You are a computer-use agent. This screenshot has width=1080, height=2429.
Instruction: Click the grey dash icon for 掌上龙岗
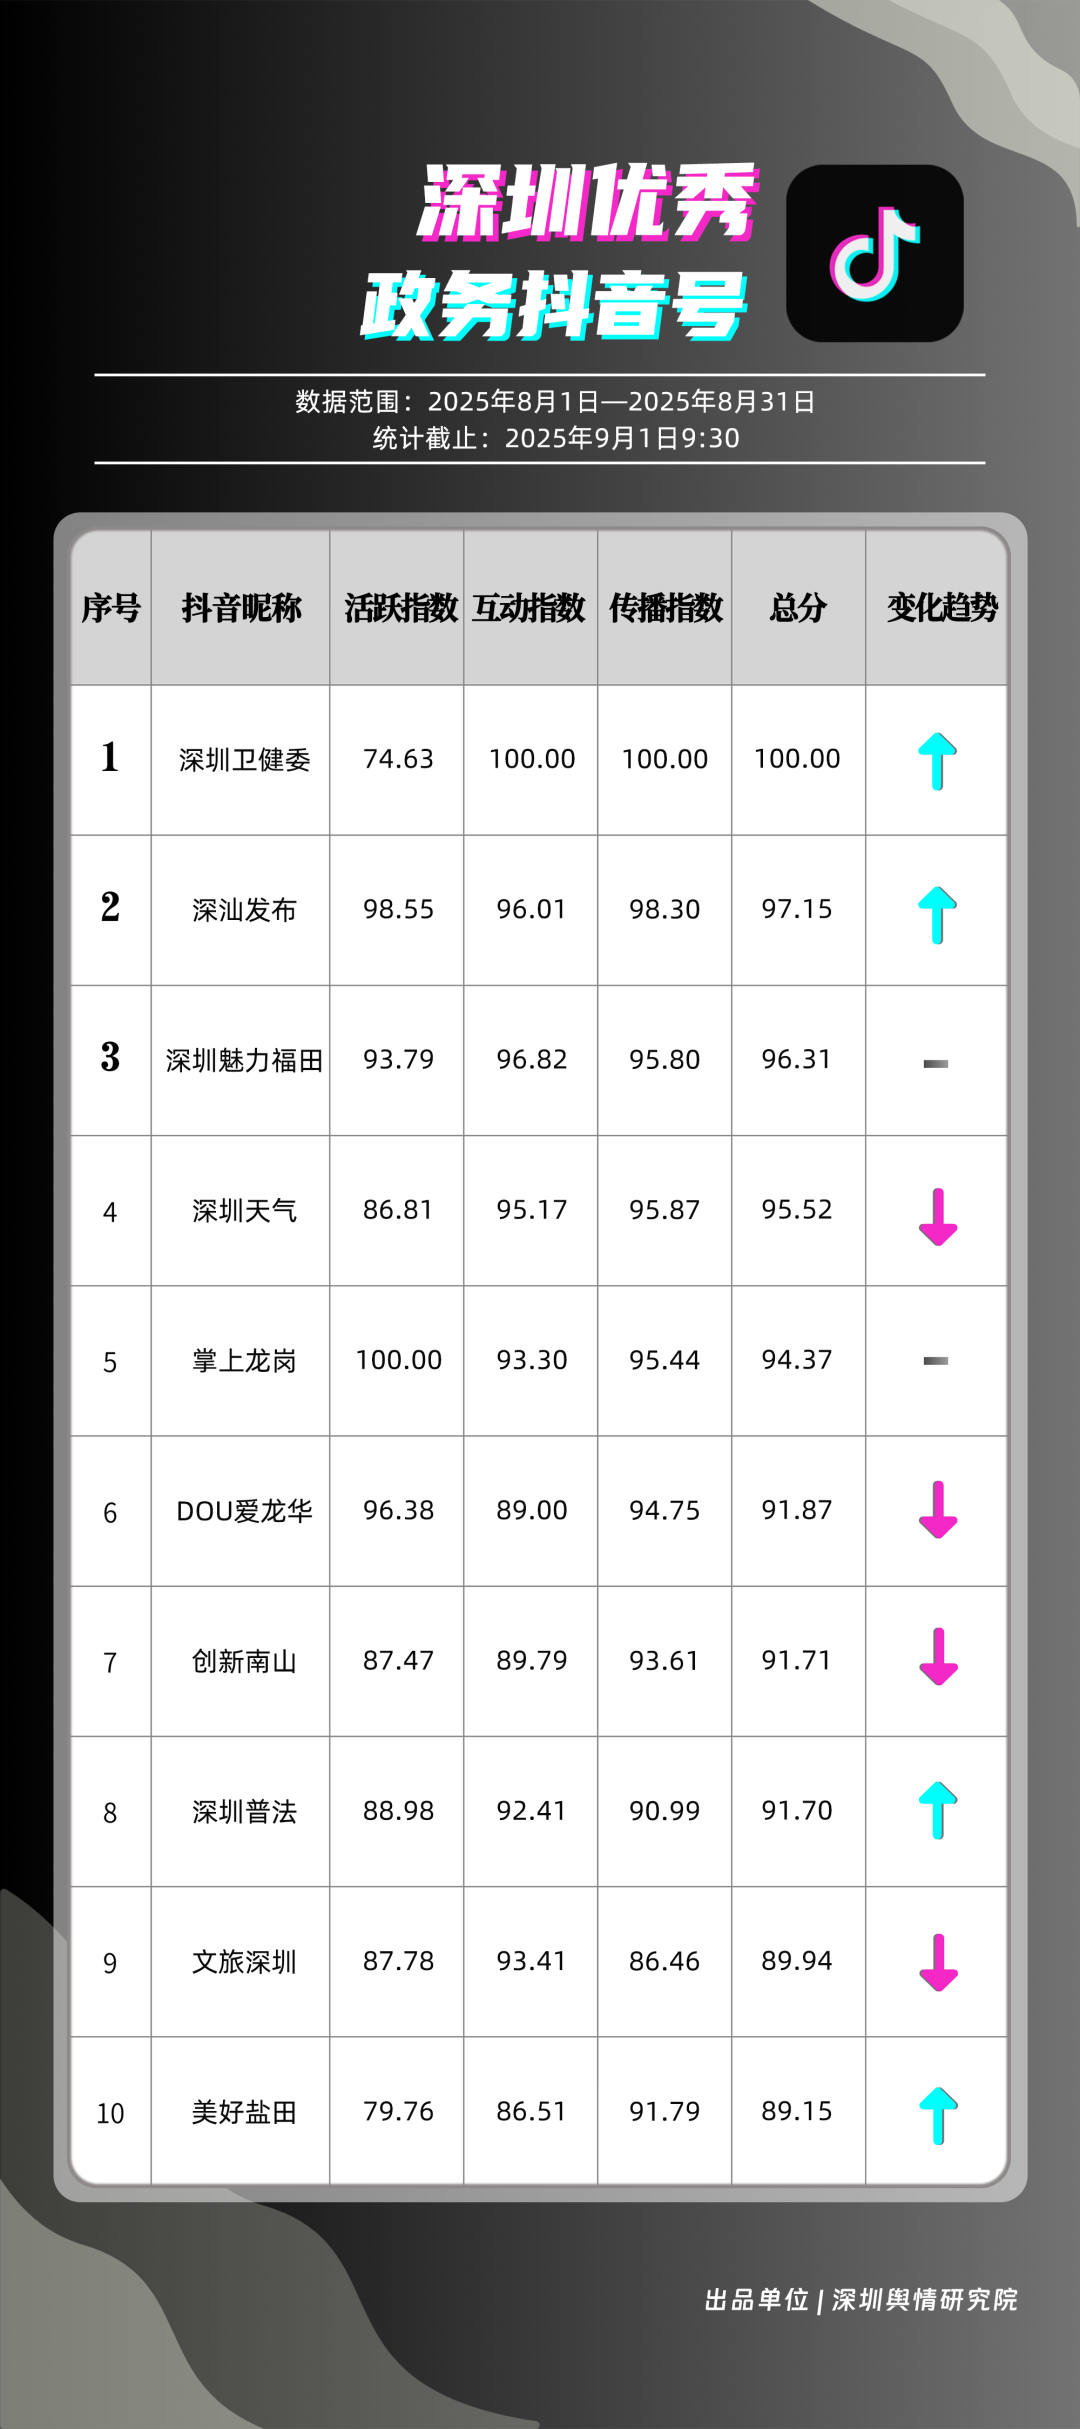pos(935,1360)
